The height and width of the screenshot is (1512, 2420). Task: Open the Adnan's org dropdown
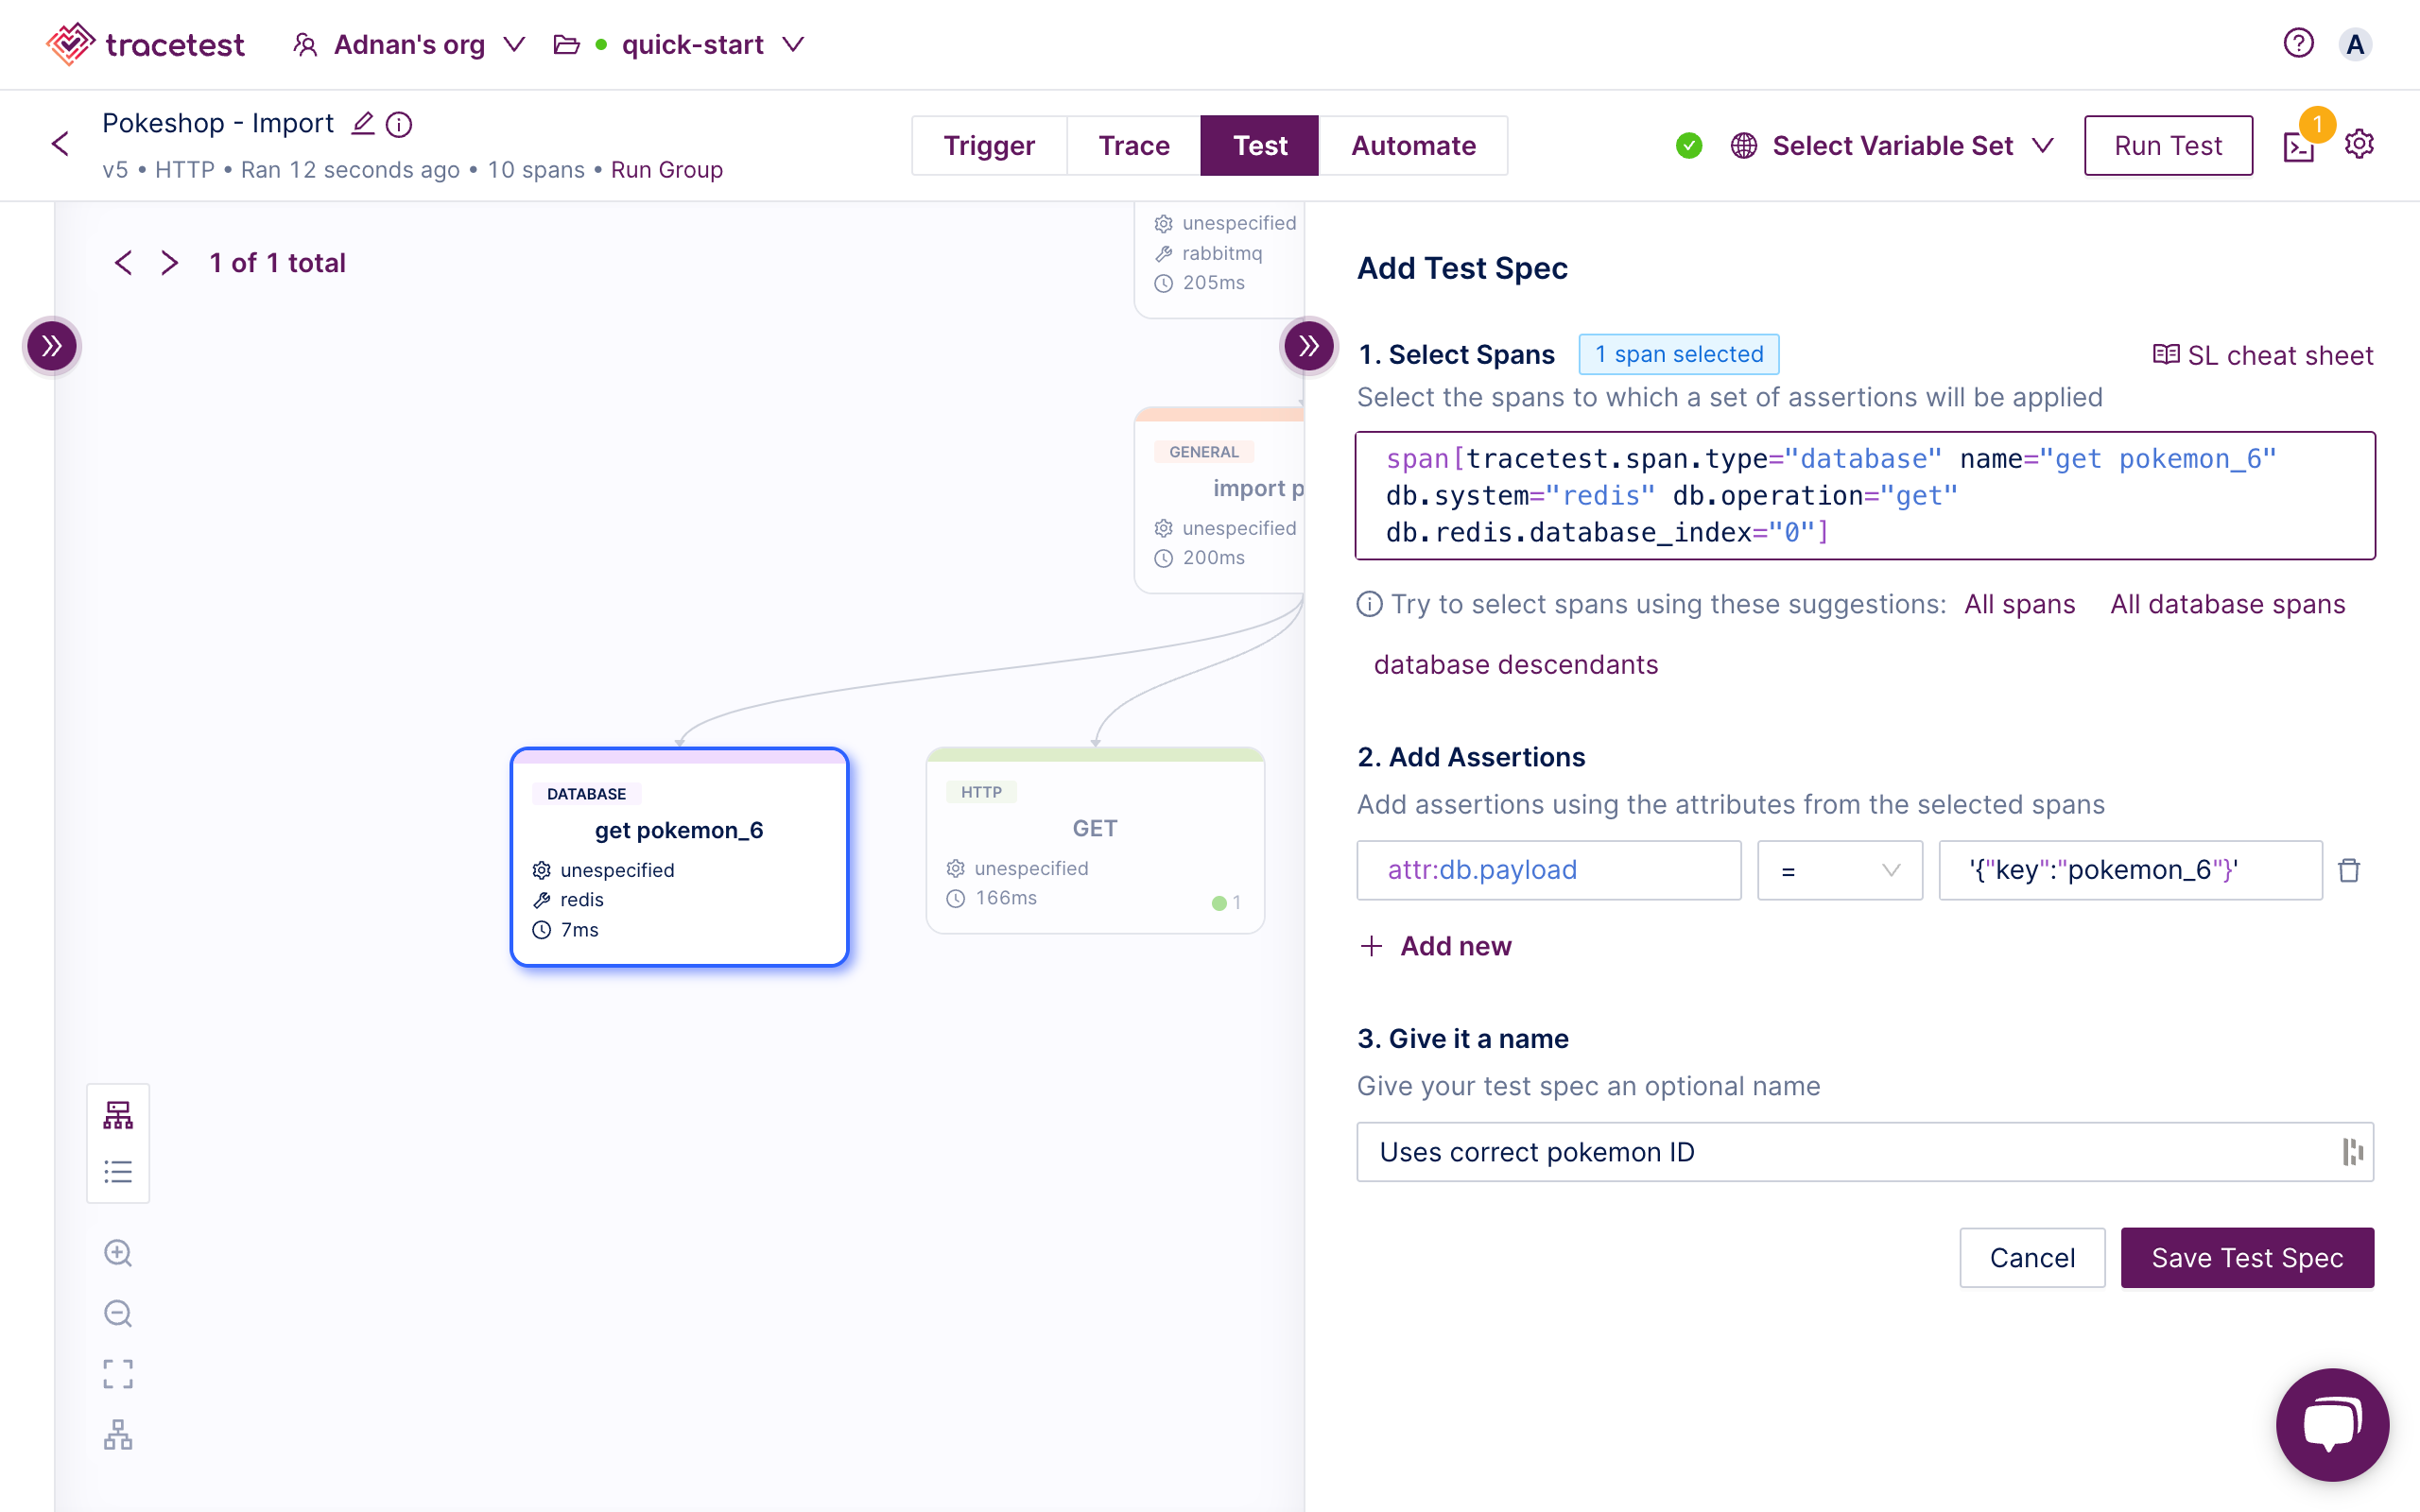pos(409,44)
